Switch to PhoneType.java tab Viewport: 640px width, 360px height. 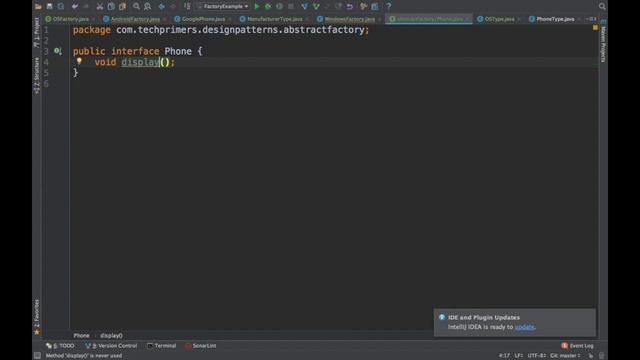click(x=555, y=19)
